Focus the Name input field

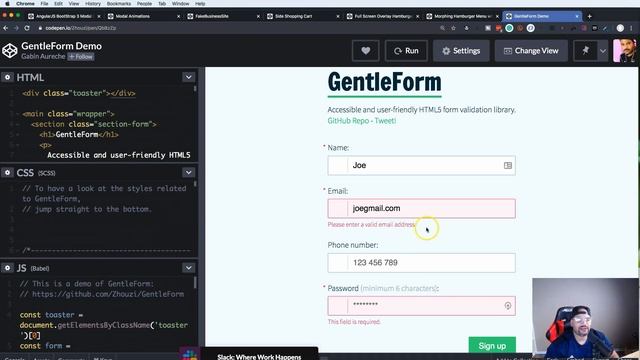point(421,165)
